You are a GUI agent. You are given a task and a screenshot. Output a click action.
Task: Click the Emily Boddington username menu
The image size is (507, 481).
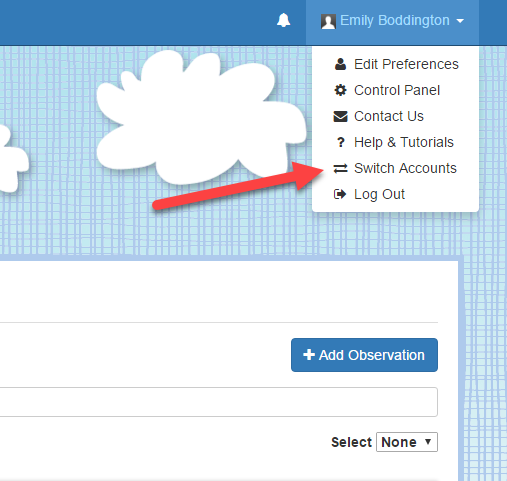coord(392,21)
